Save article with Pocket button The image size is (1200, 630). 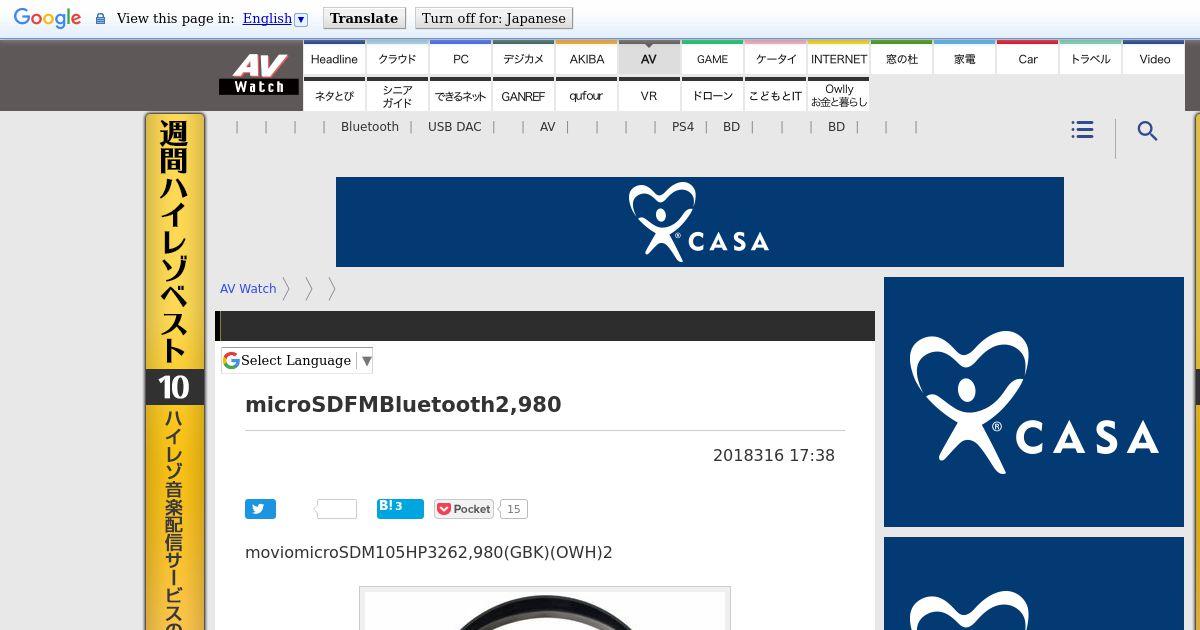[464, 509]
